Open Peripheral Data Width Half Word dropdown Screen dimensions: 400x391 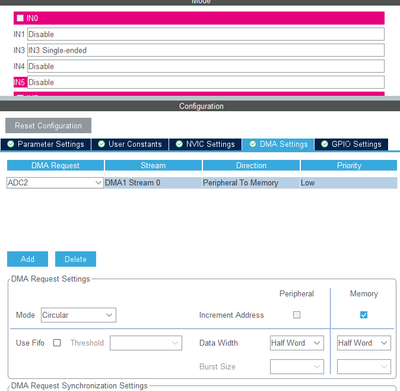(x=297, y=343)
